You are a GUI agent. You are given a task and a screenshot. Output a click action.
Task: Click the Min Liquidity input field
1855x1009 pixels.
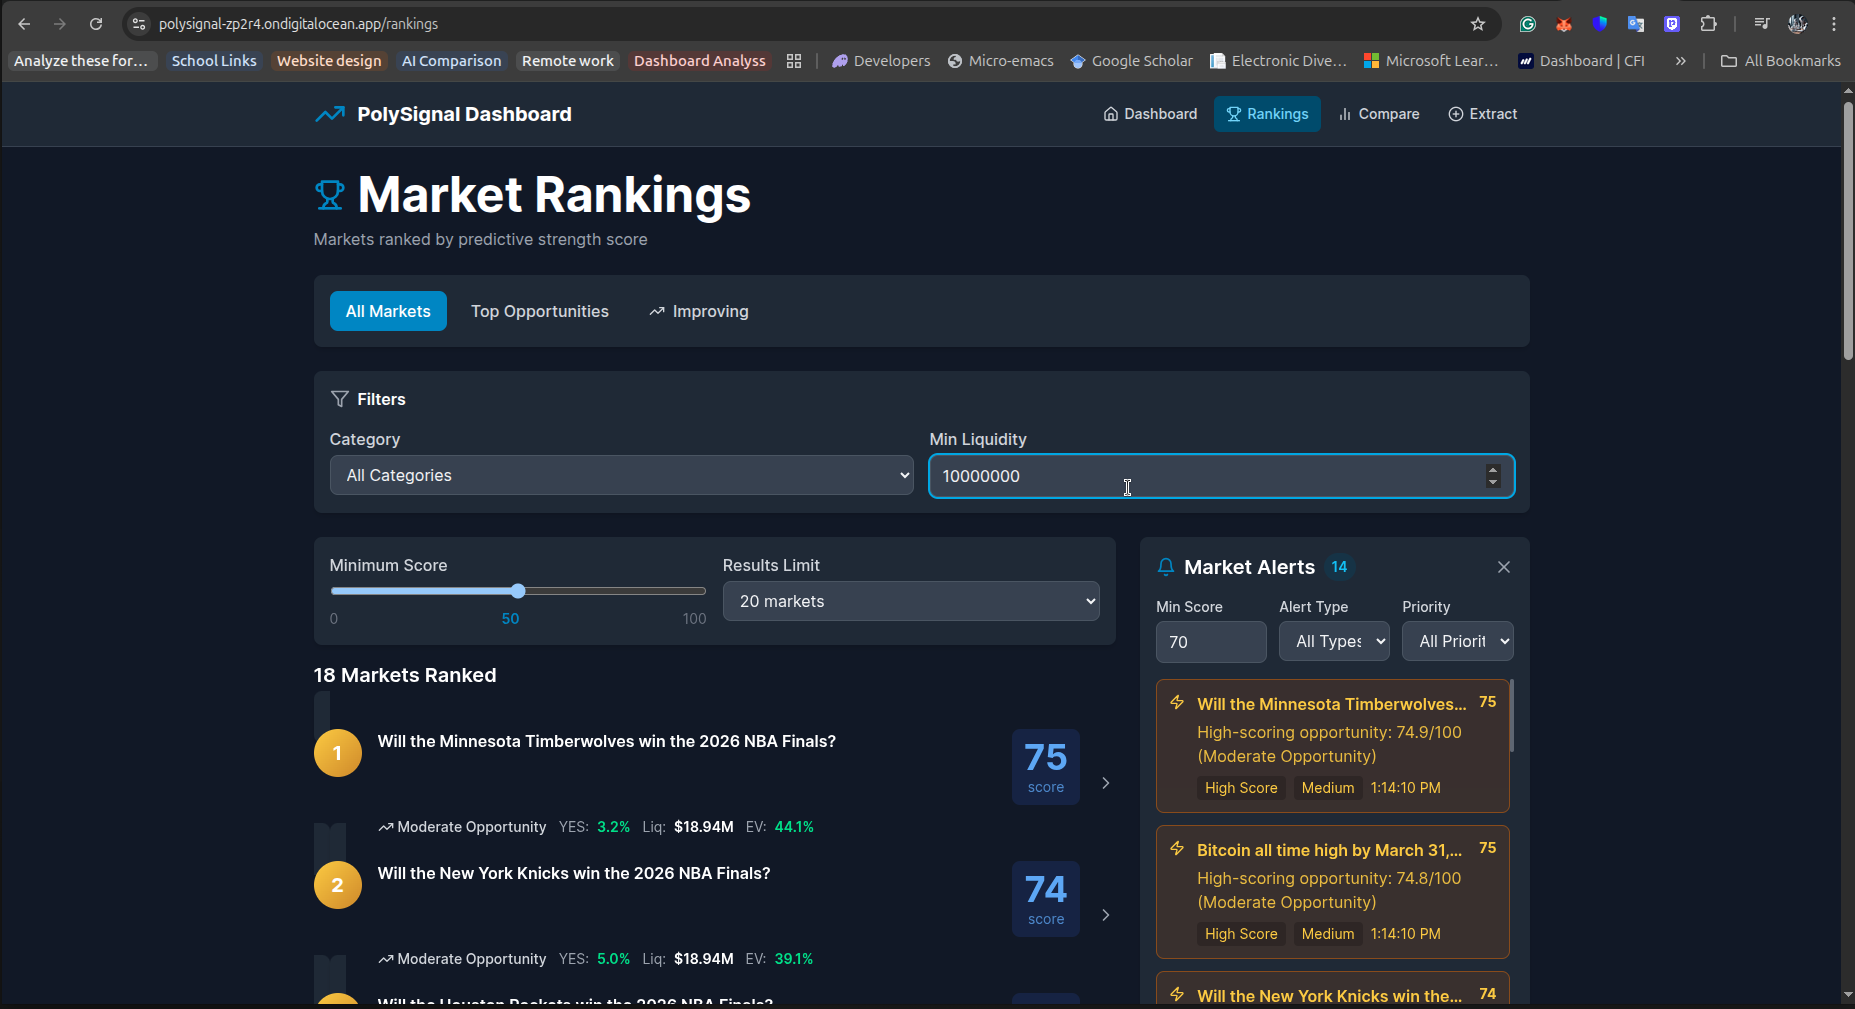1222,476
